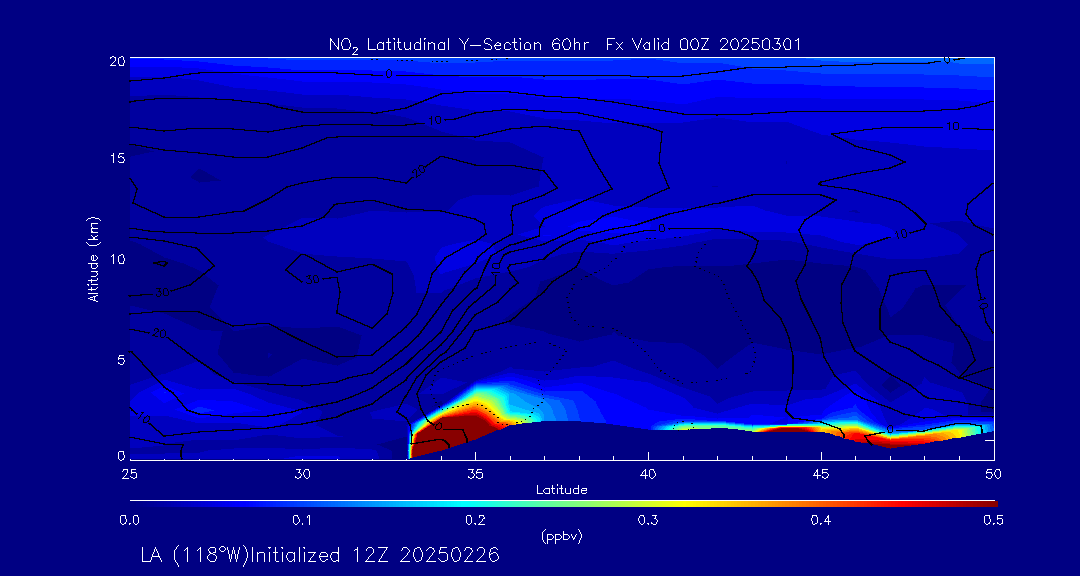Click the altitude axis tick label 5
Image resolution: width=1080 pixels, height=576 pixels.
pos(121,360)
